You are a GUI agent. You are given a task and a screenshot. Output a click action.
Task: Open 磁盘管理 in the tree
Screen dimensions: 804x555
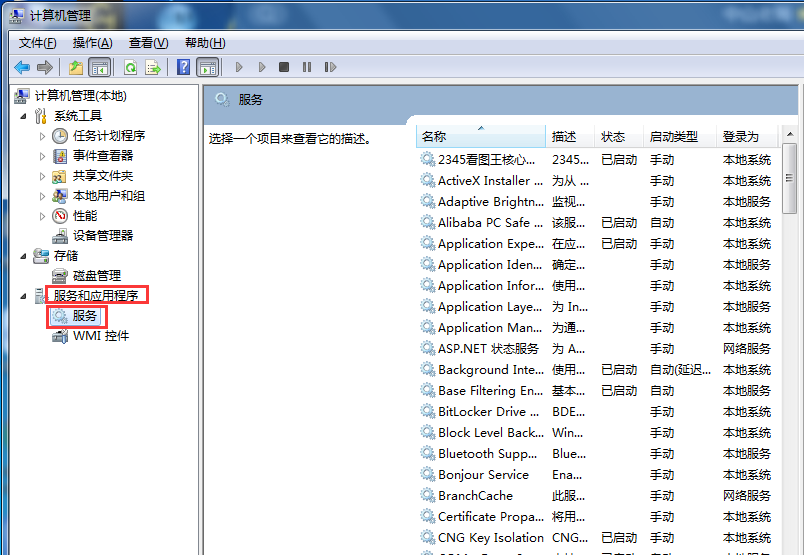pos(96,276)
